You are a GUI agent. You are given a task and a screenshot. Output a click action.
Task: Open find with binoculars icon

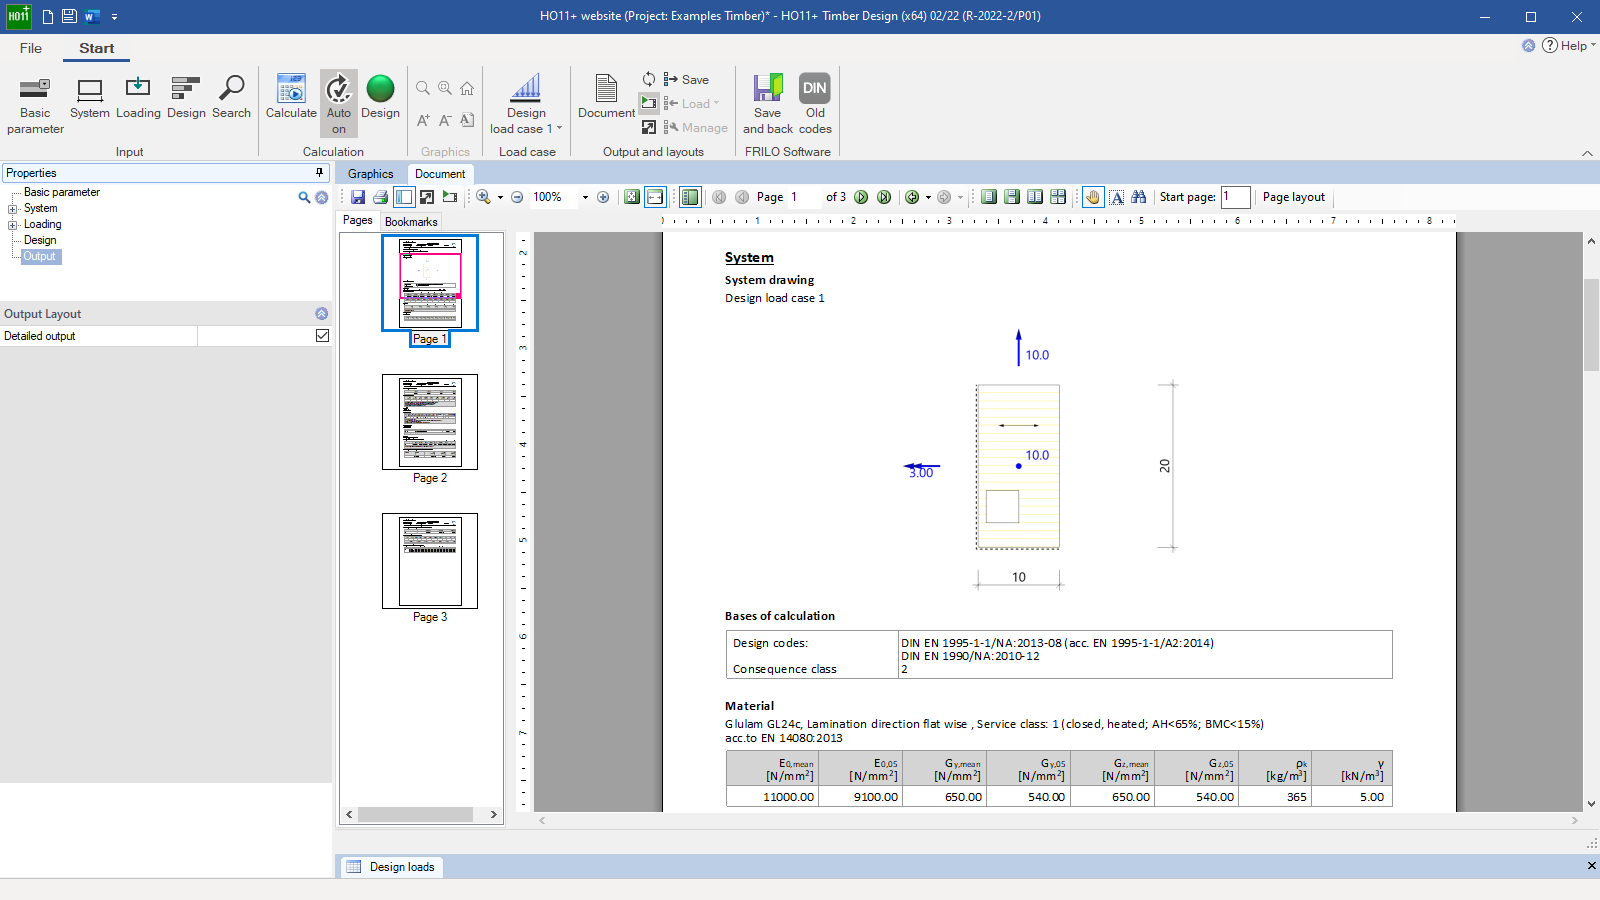click(x=1139, y=197)
